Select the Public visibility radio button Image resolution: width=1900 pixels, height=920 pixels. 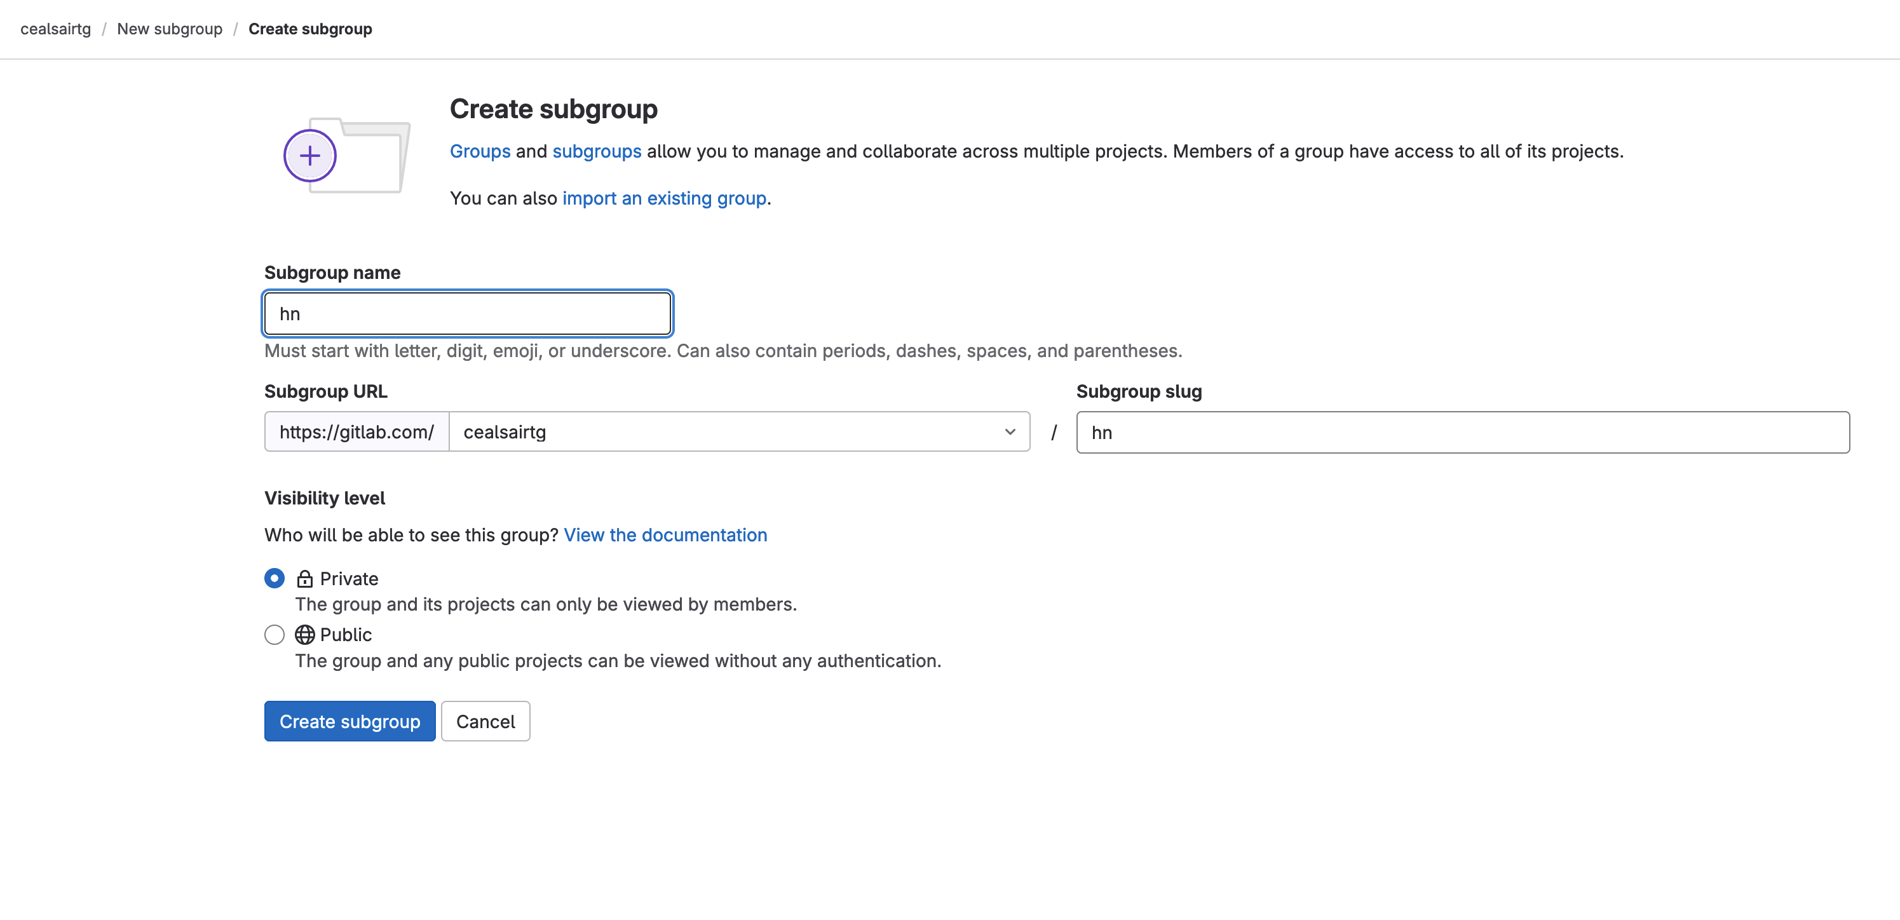pos(274,635)
